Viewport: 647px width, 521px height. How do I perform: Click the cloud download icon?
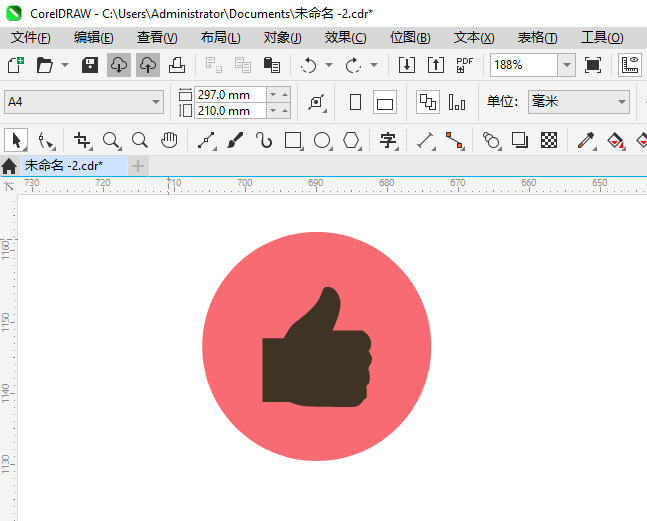(x=119, y=65)
